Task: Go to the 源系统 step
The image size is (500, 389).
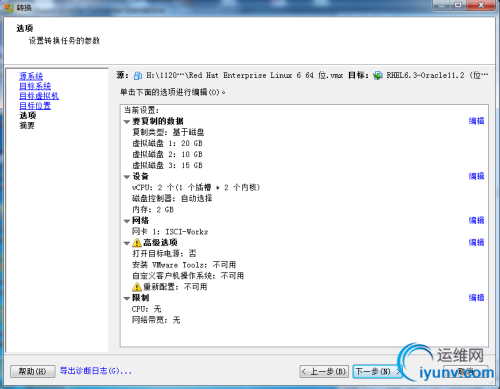Action: coord(31,76)
